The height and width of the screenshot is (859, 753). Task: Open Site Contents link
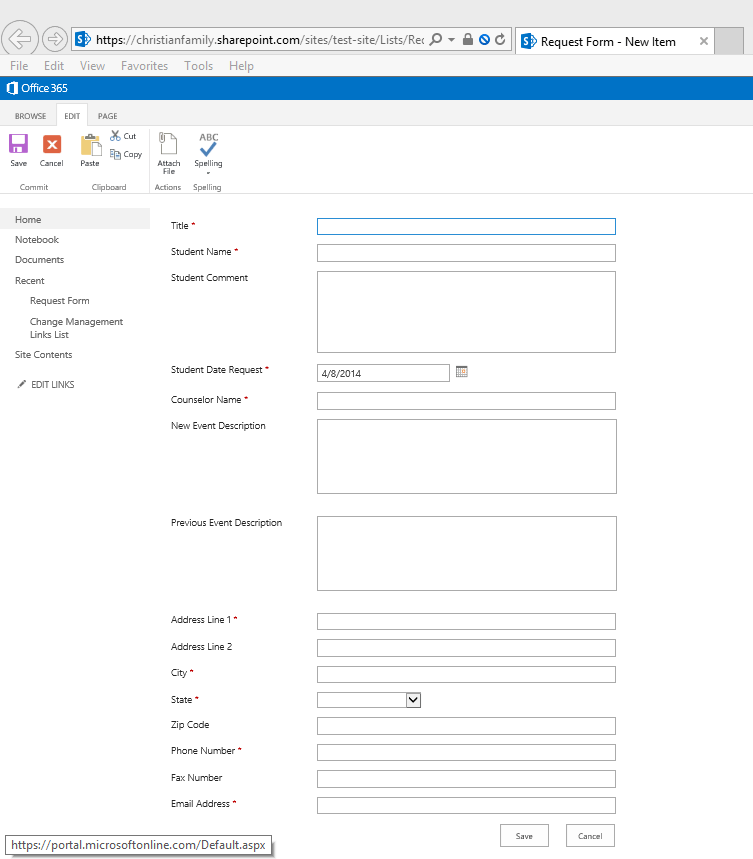point(43,354)
